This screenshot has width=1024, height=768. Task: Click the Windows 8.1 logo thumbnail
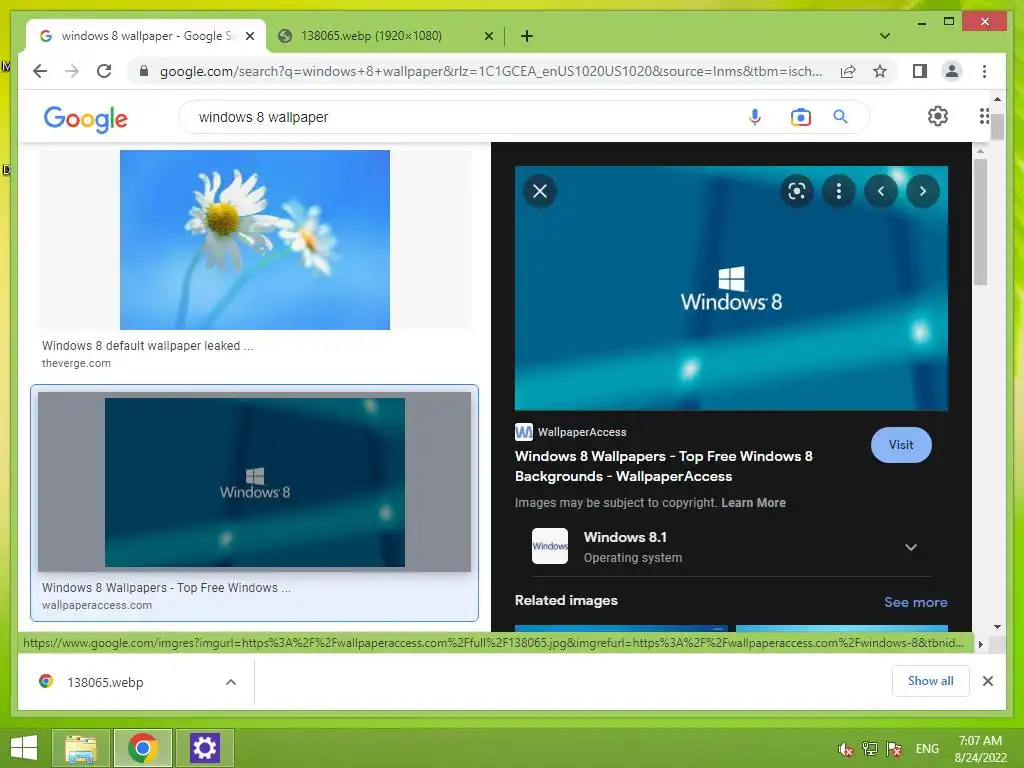pos(550,546)
